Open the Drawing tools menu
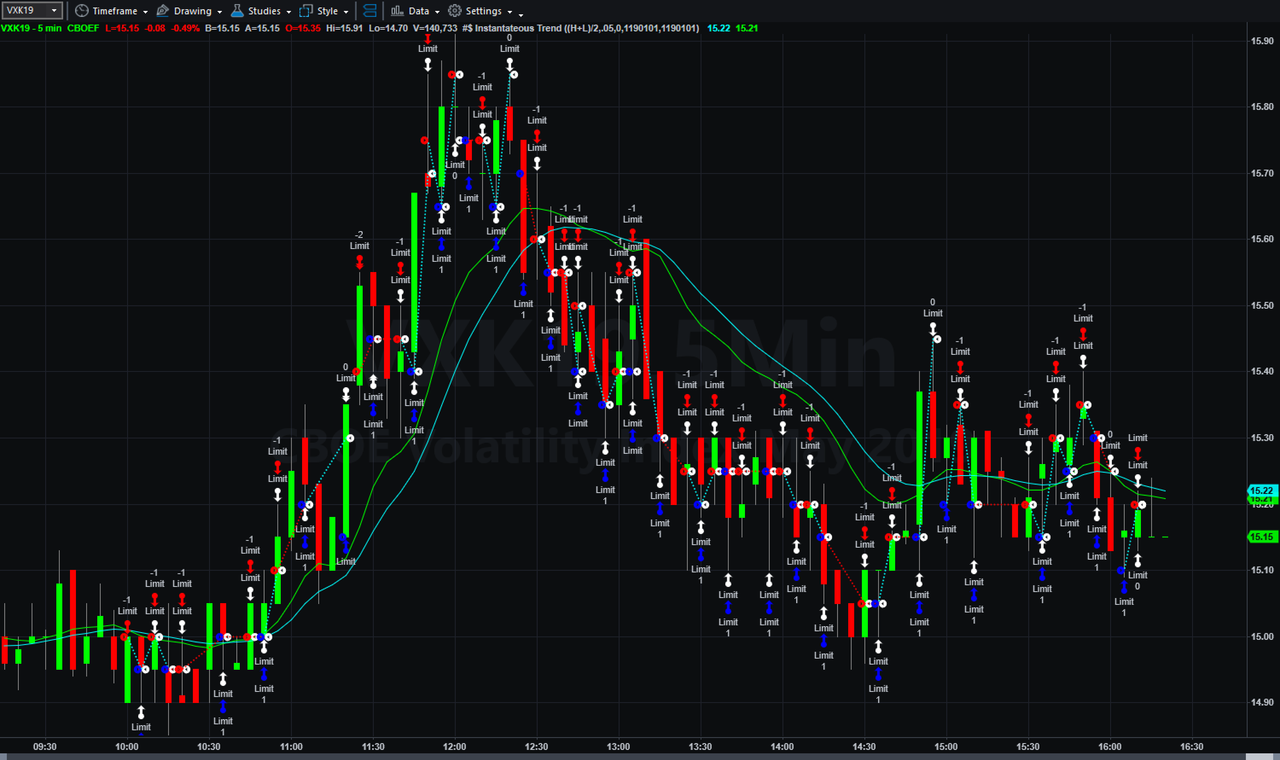1280x760 pixels. [190, 10]
